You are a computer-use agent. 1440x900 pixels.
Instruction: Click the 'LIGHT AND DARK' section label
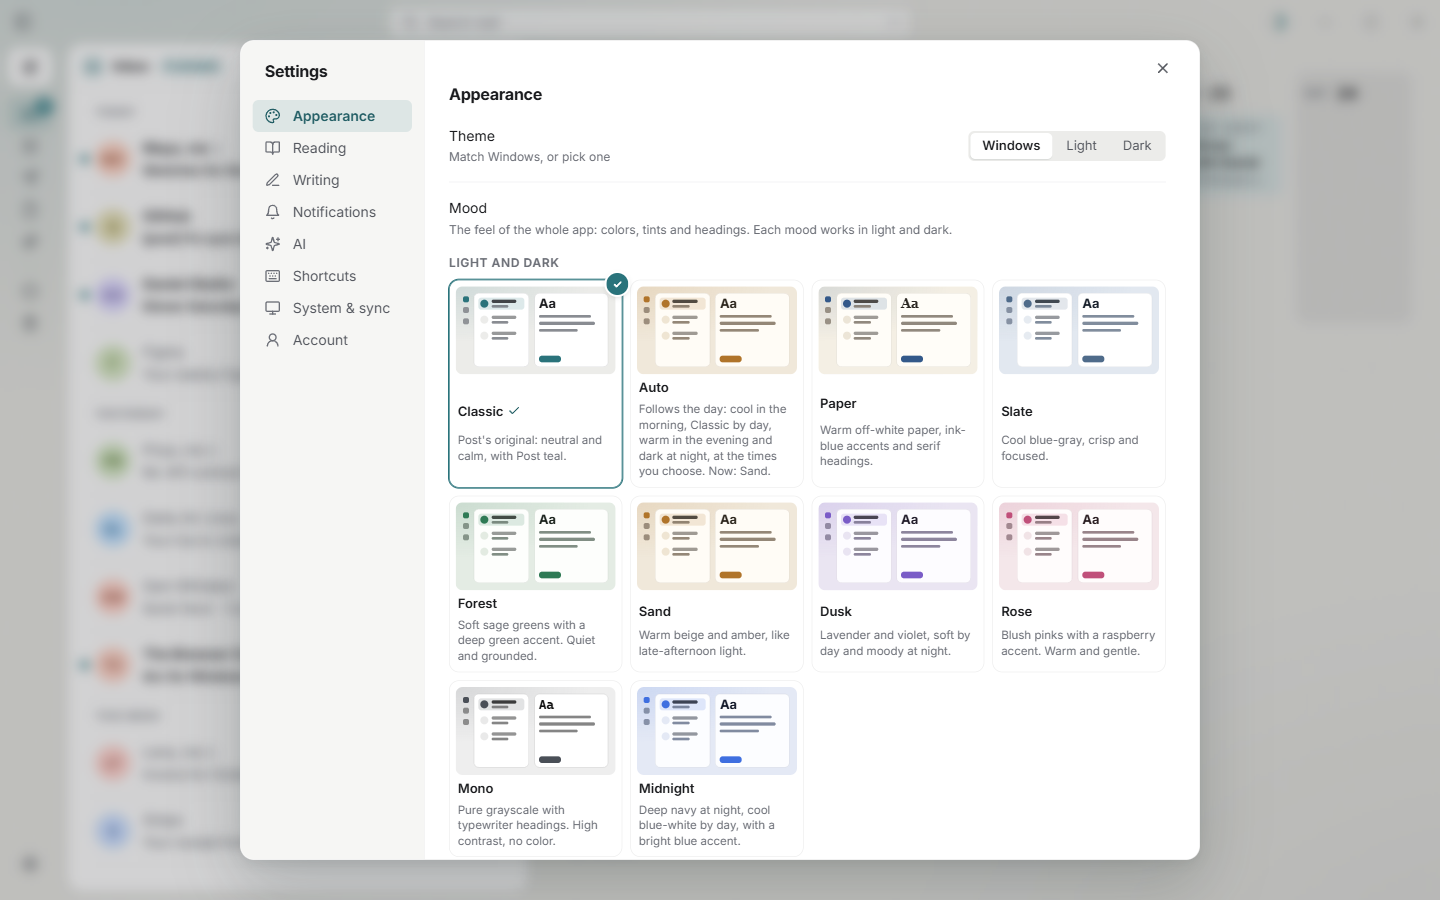[x=504, y=263]
